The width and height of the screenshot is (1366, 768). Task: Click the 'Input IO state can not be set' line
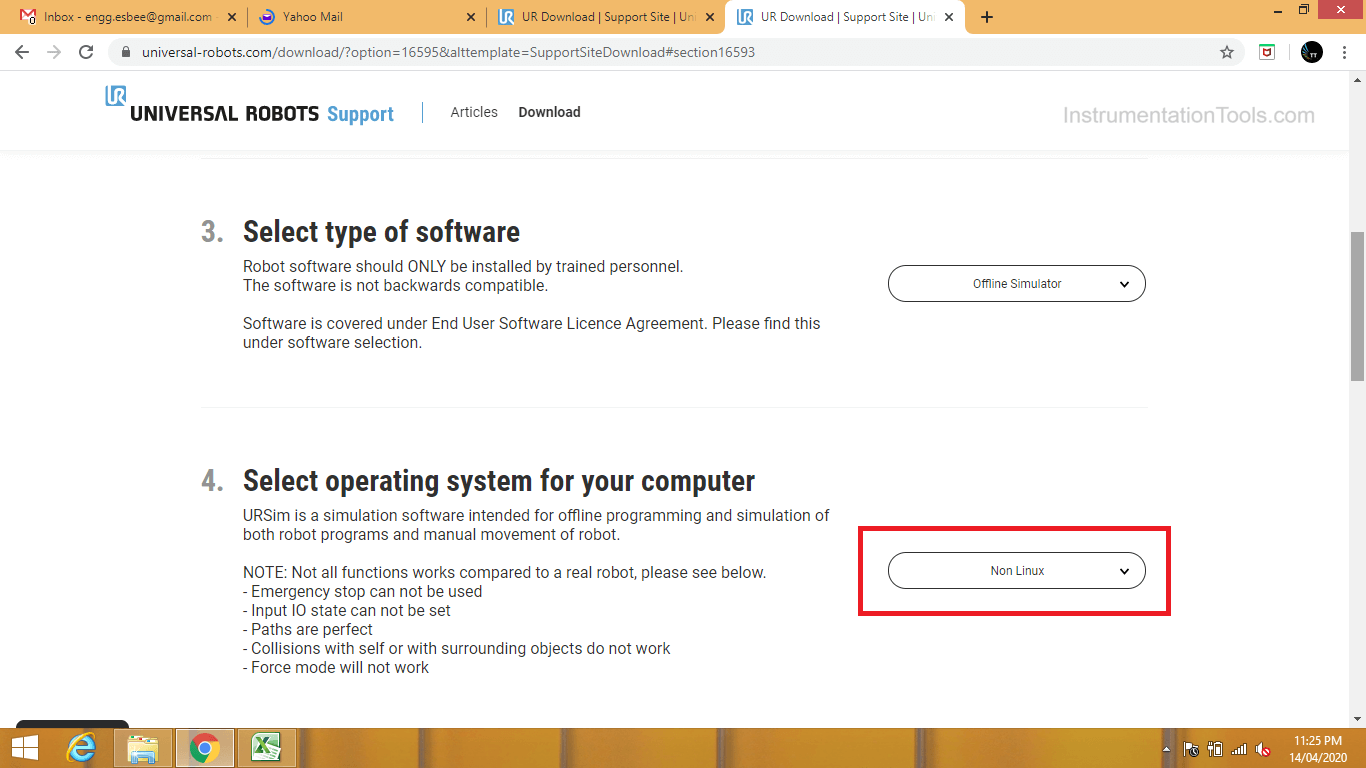347,610
